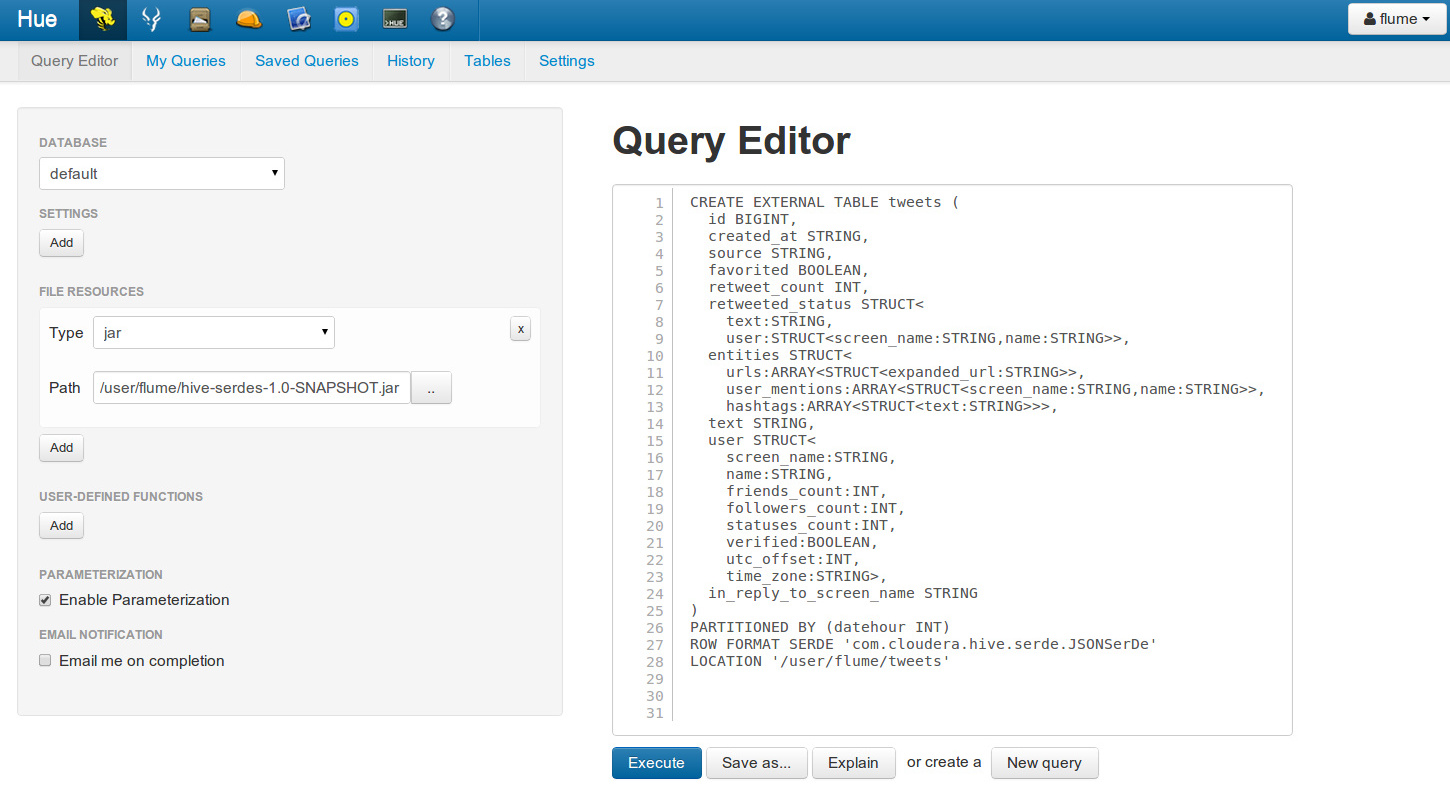This screenshot has height=788, width=1450.
Task: Click the Explain button
Action: (x=853, y=763)
